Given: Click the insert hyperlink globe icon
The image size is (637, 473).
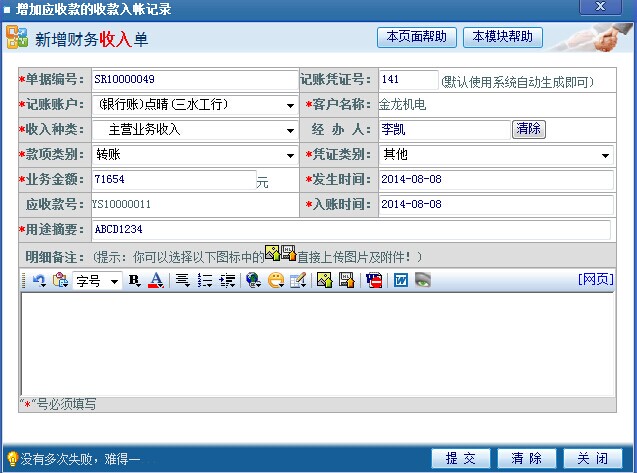Looking at the screenshot, I should point(253,281).
